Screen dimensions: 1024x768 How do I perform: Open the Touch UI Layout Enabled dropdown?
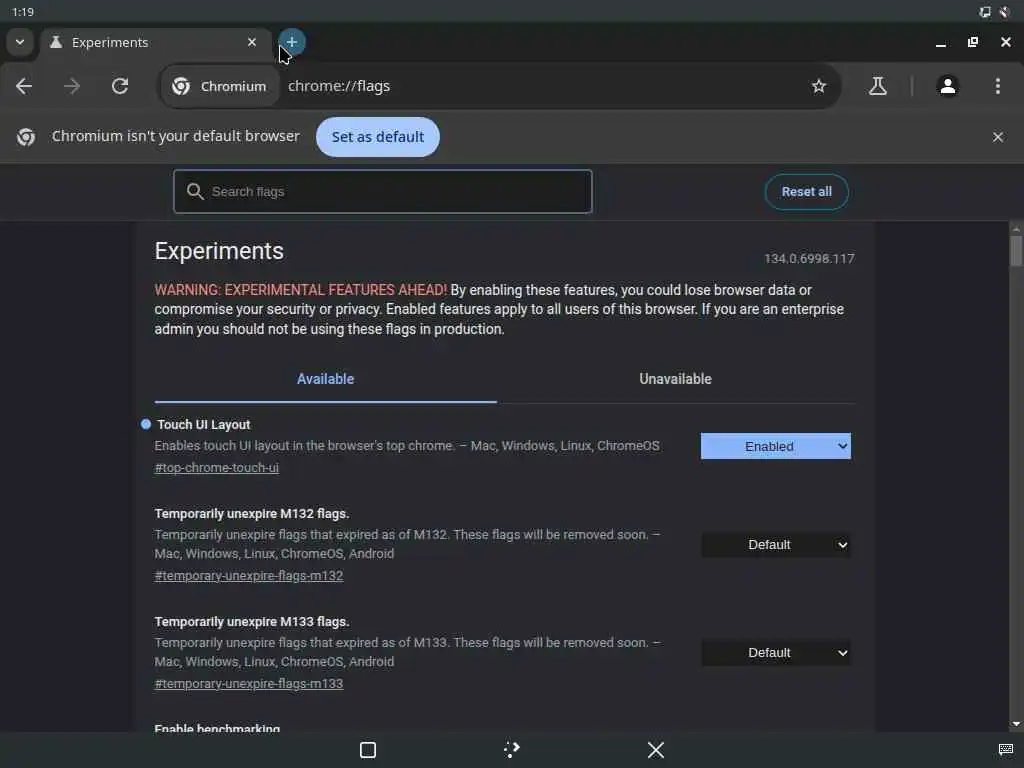click(776, 447)
